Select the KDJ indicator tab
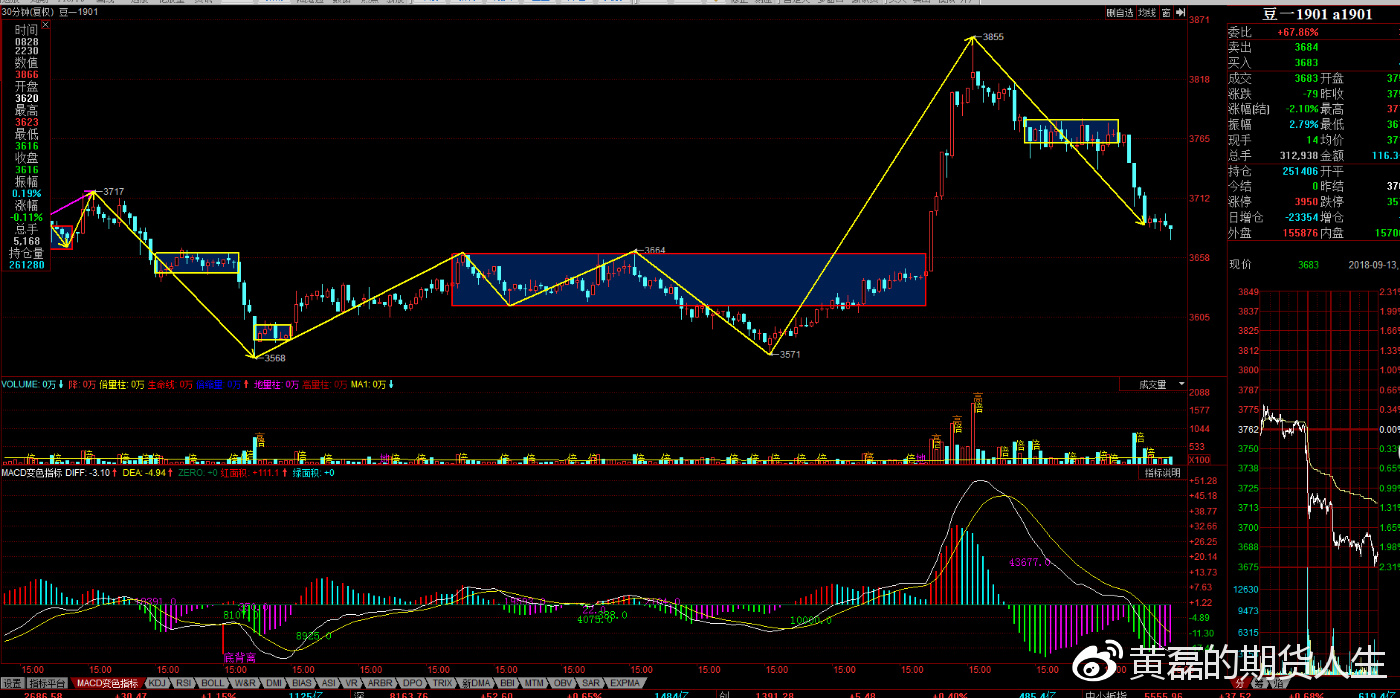The image size is (1400, 698). tap(157, 683)
